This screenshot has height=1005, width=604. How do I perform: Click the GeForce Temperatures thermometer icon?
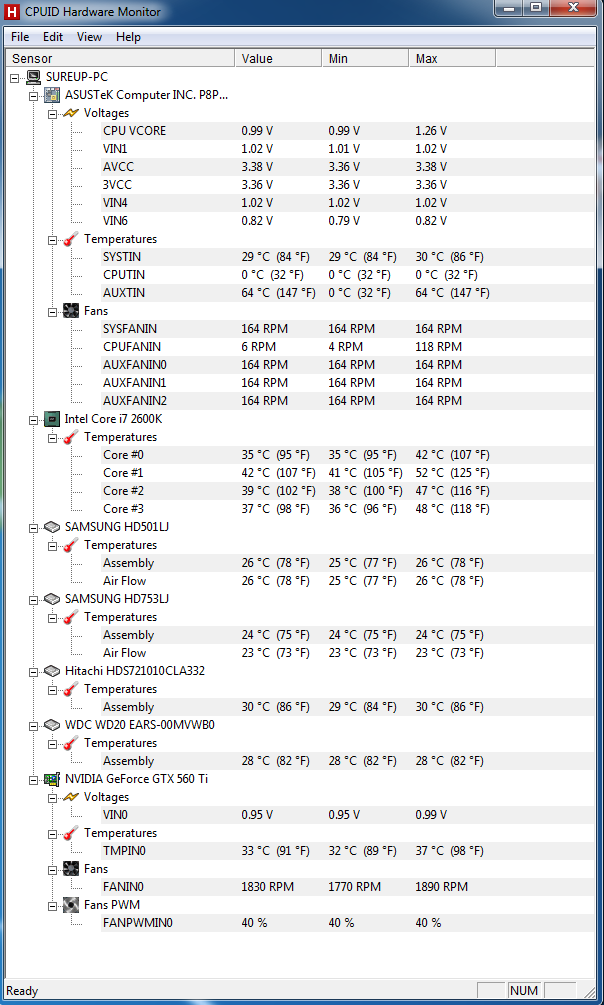pos(71,833)
